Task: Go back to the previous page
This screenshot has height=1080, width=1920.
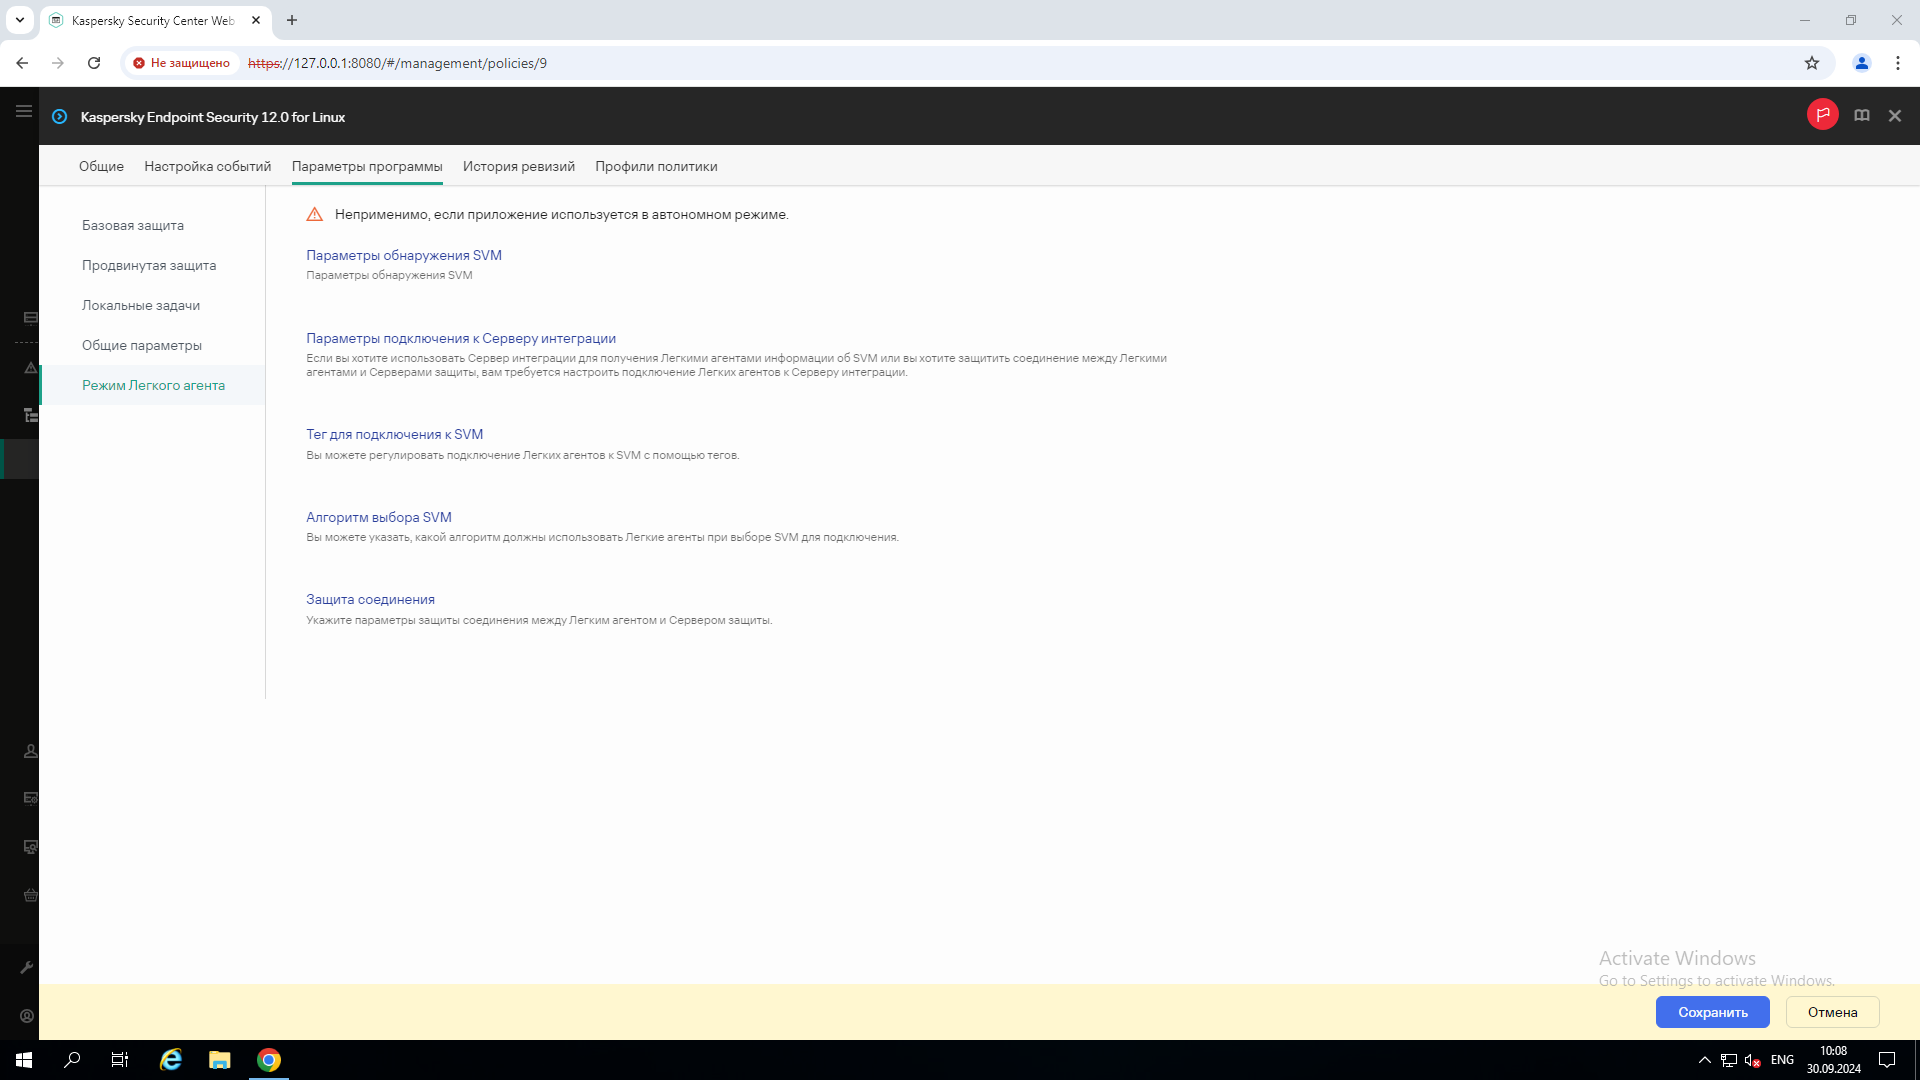Action: point(22,63)
